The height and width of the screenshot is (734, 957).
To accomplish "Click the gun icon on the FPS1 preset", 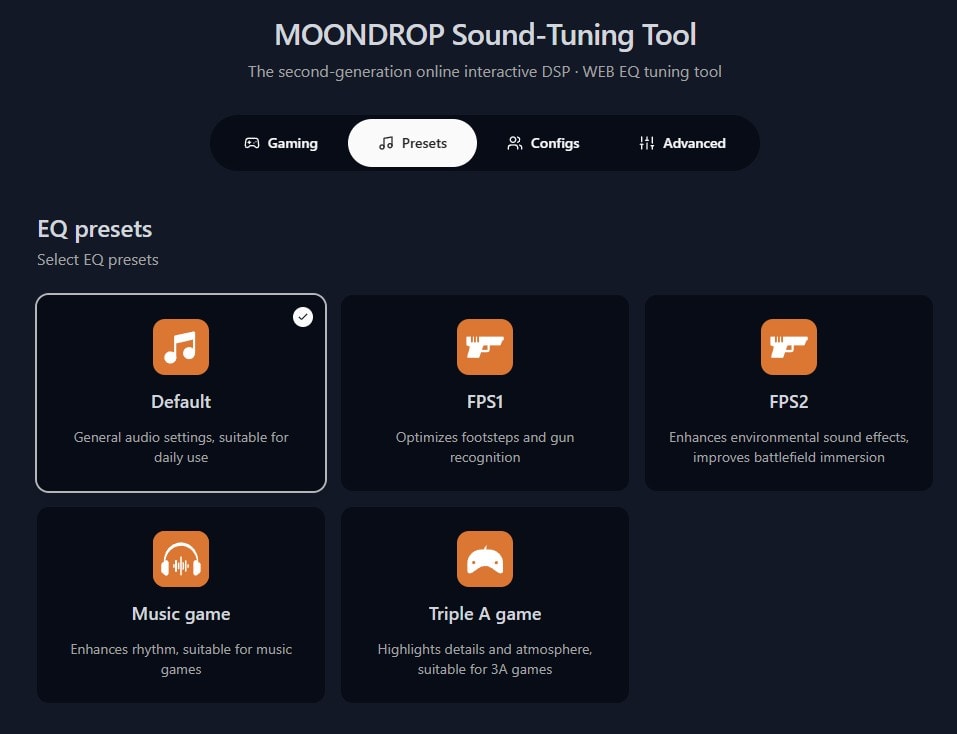I will [485, 347].
